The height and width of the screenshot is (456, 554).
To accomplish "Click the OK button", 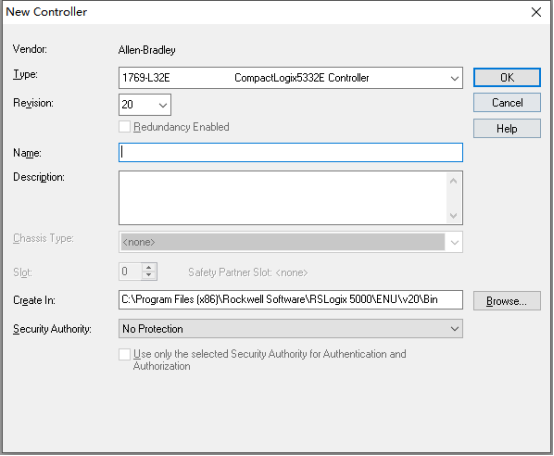I will (x=507, y=77).
